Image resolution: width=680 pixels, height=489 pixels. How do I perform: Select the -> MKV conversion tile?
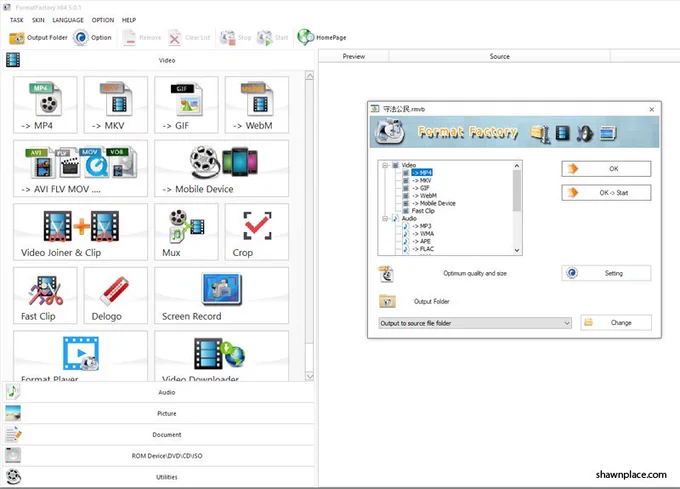click(116, 105)
